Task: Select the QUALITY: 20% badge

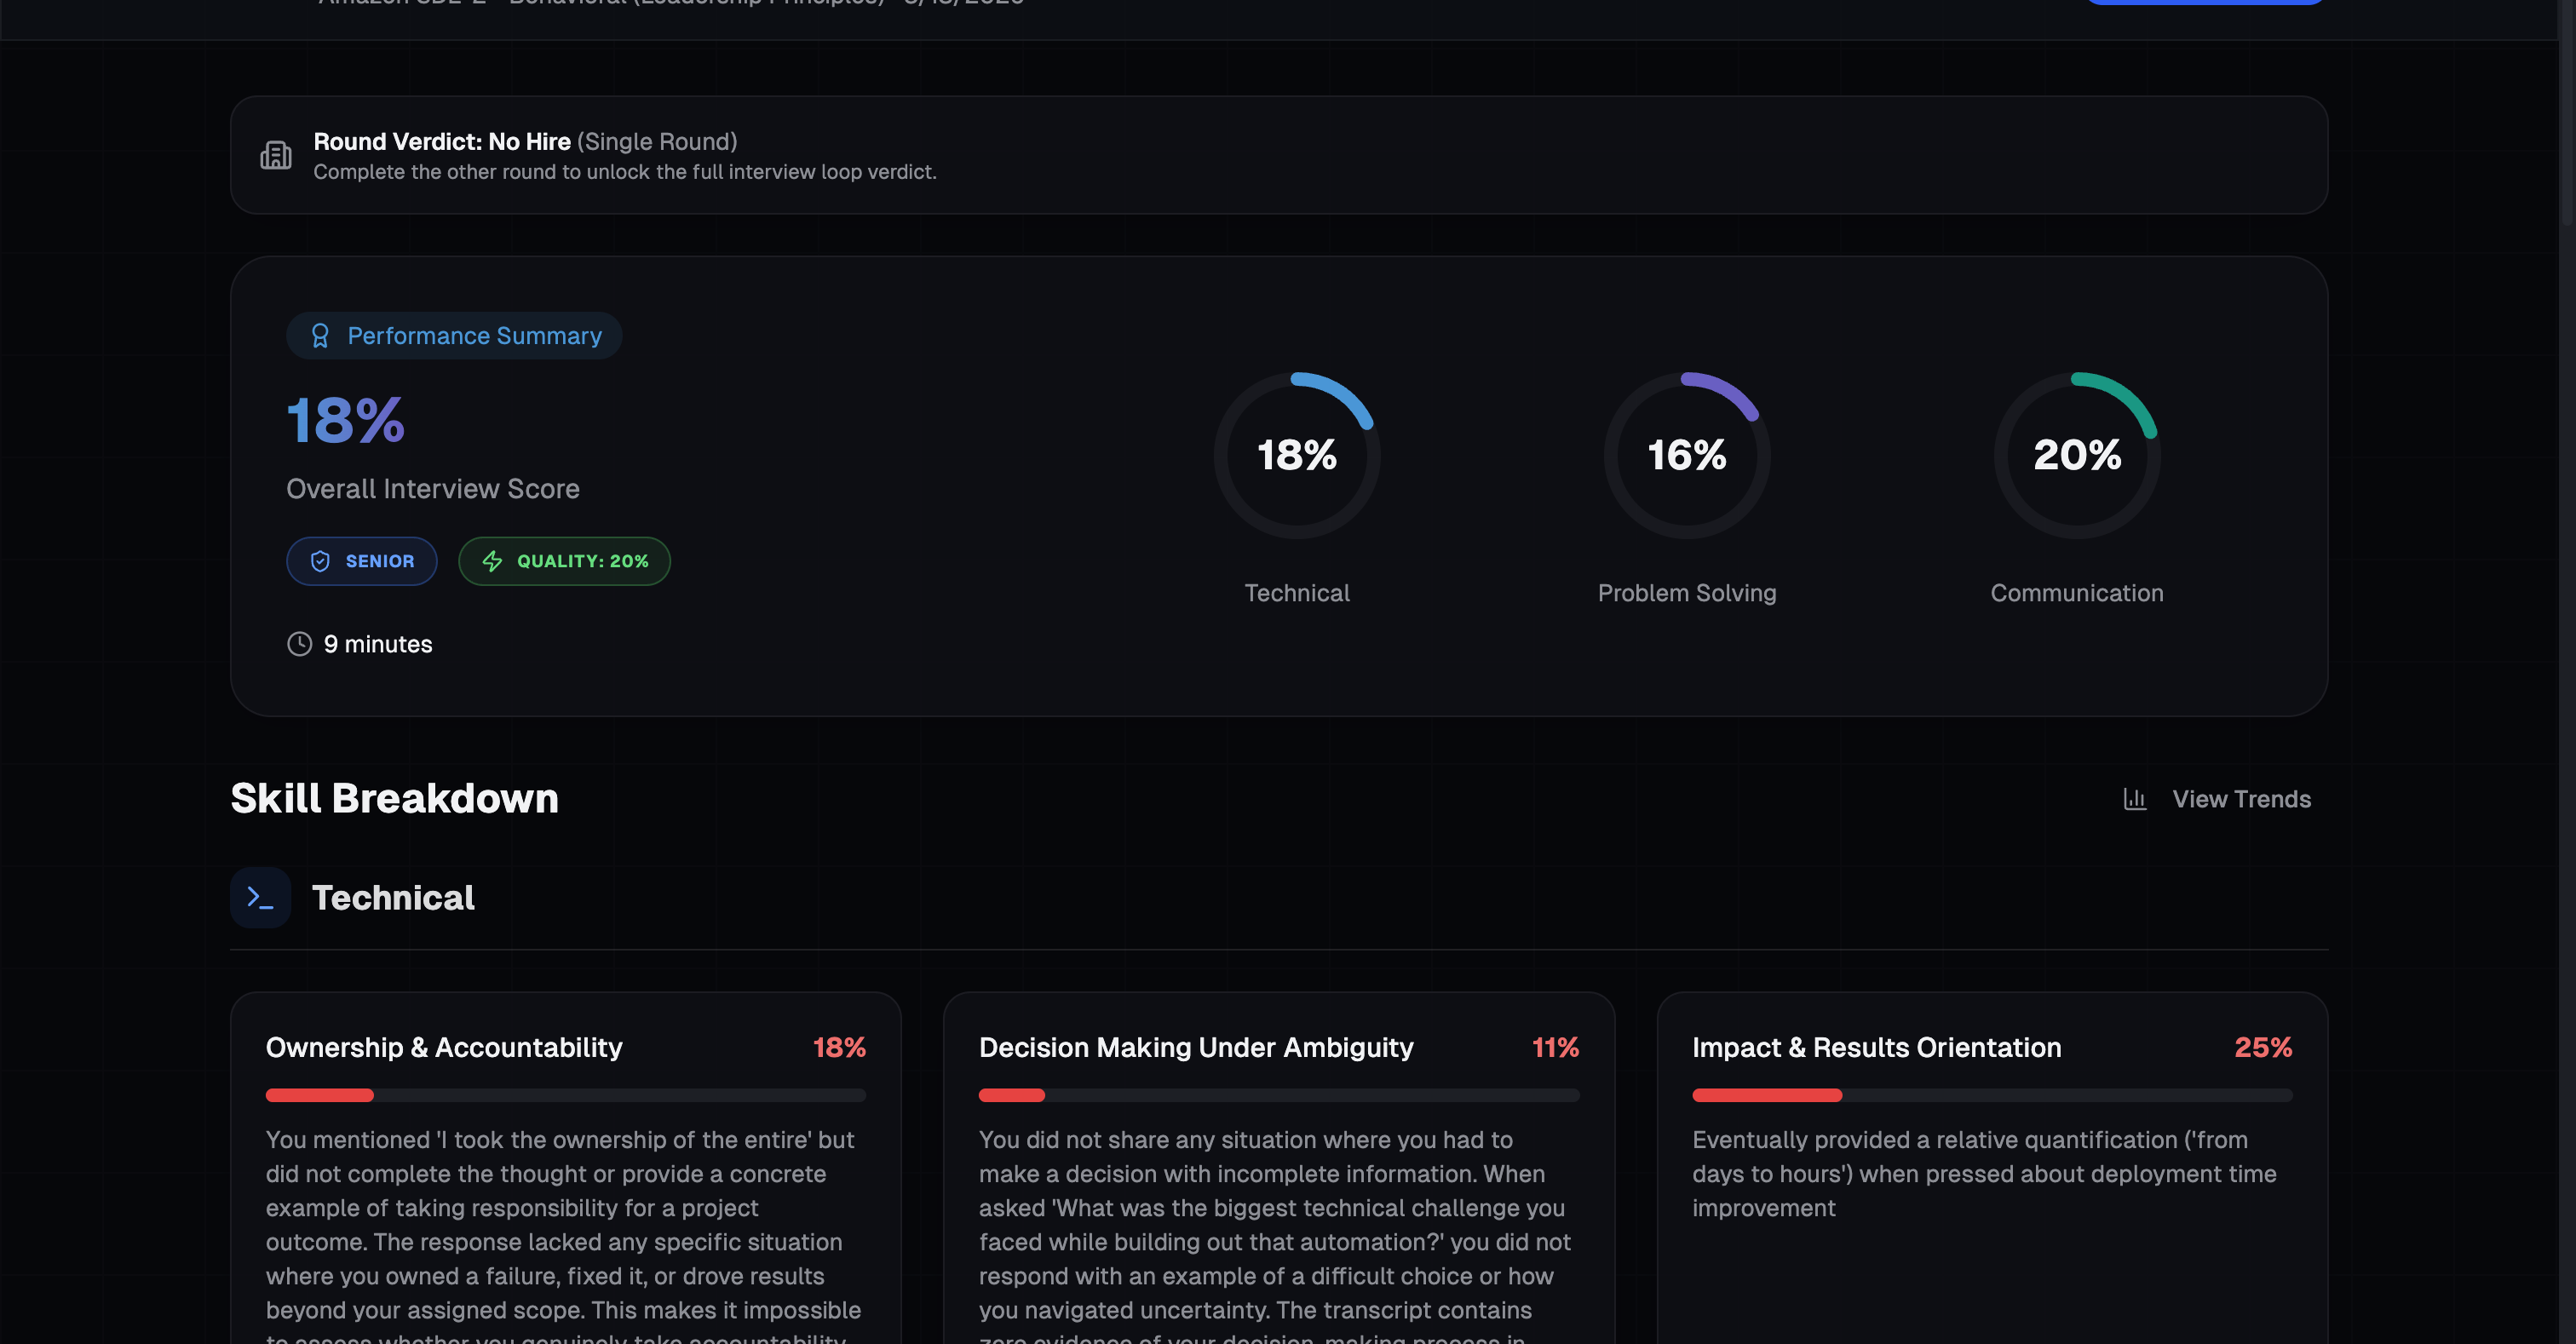Action: click(565, 561)
